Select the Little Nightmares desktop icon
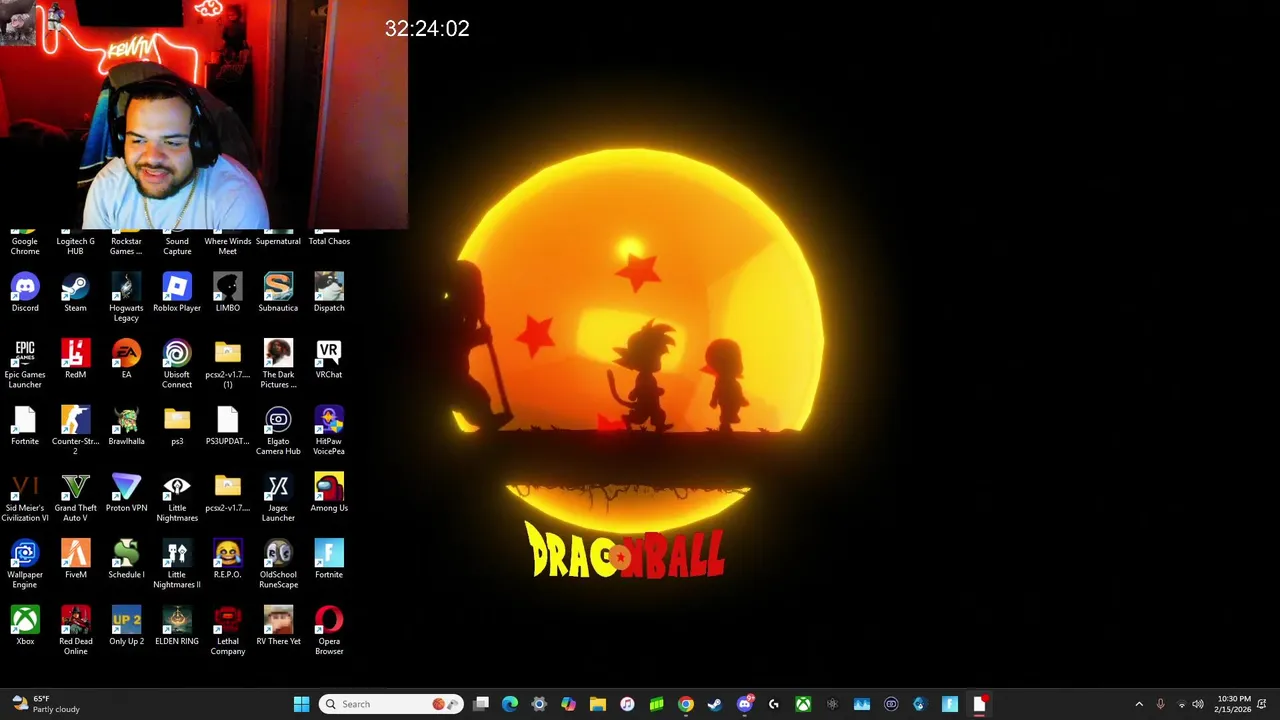Viewport: 1280px width, 720px height. 177,498
